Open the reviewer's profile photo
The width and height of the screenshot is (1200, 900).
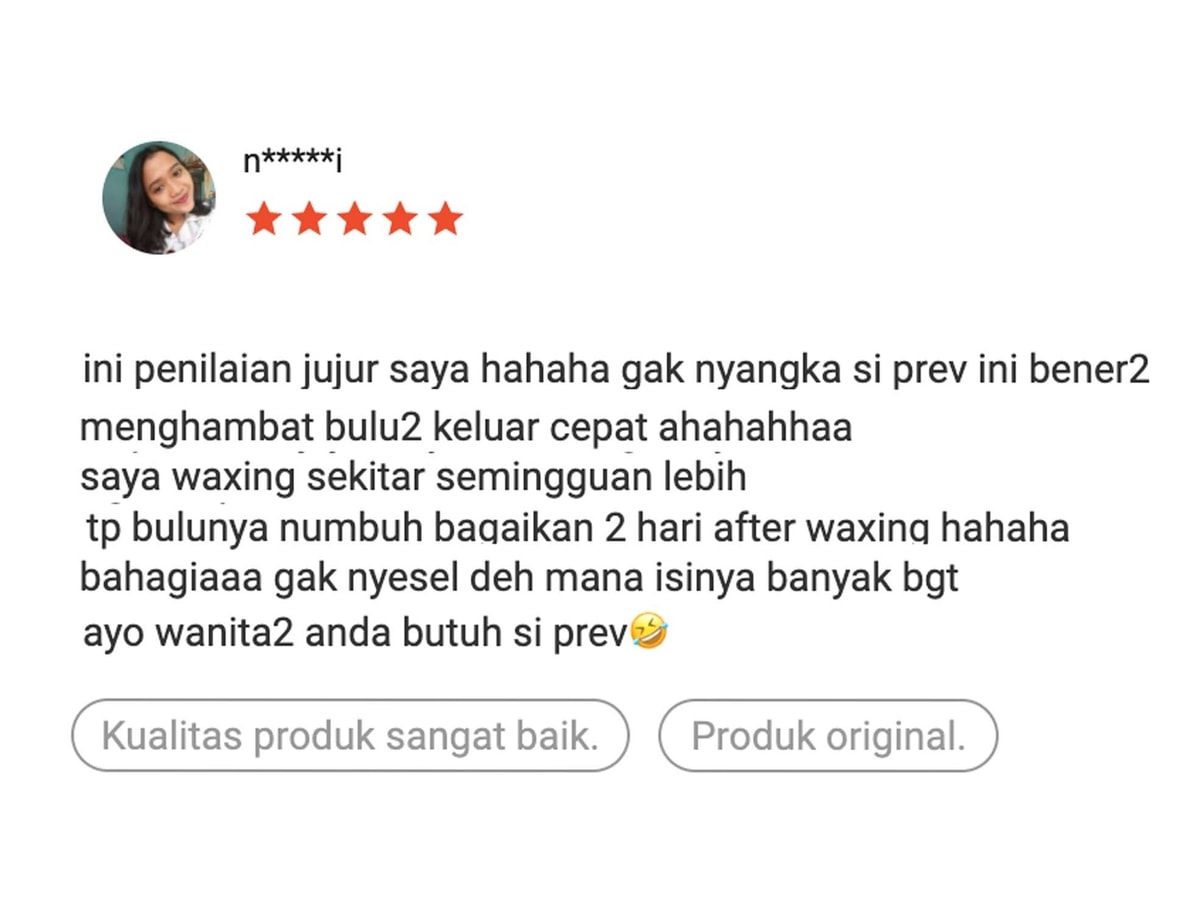pos(159,197)
